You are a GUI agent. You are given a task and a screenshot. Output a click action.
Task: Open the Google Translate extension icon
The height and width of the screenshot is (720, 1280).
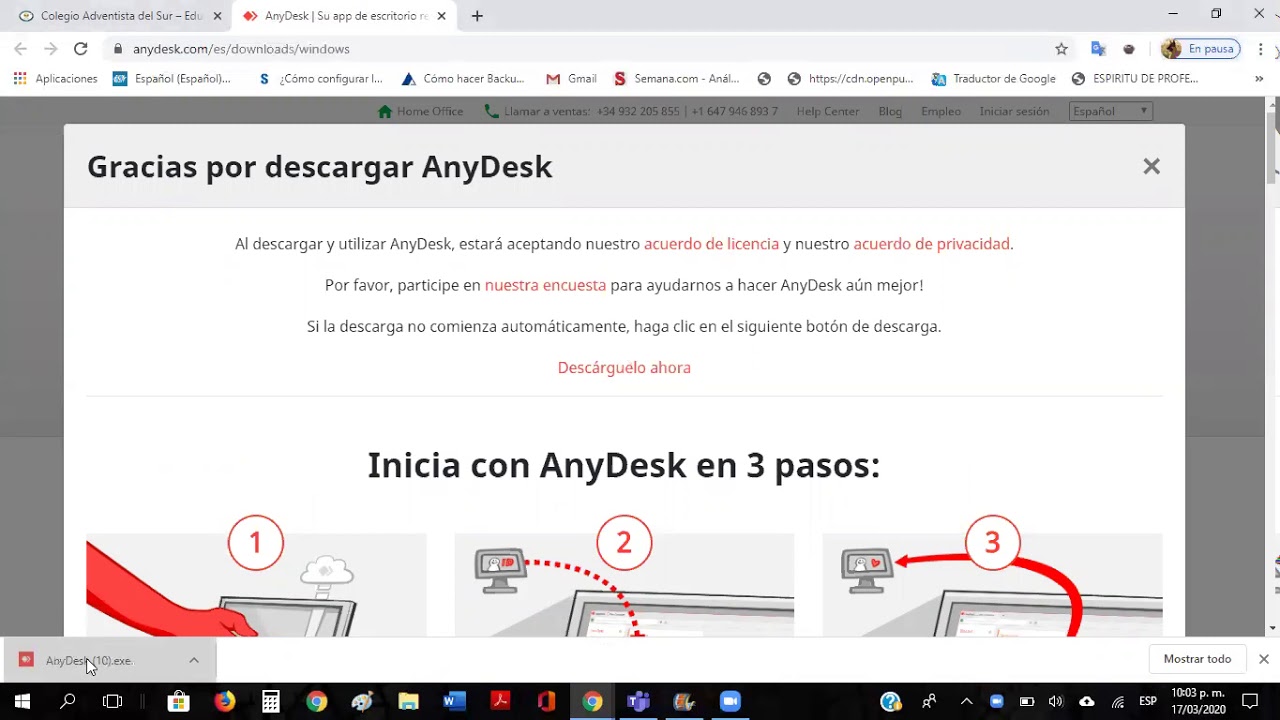1098,48
